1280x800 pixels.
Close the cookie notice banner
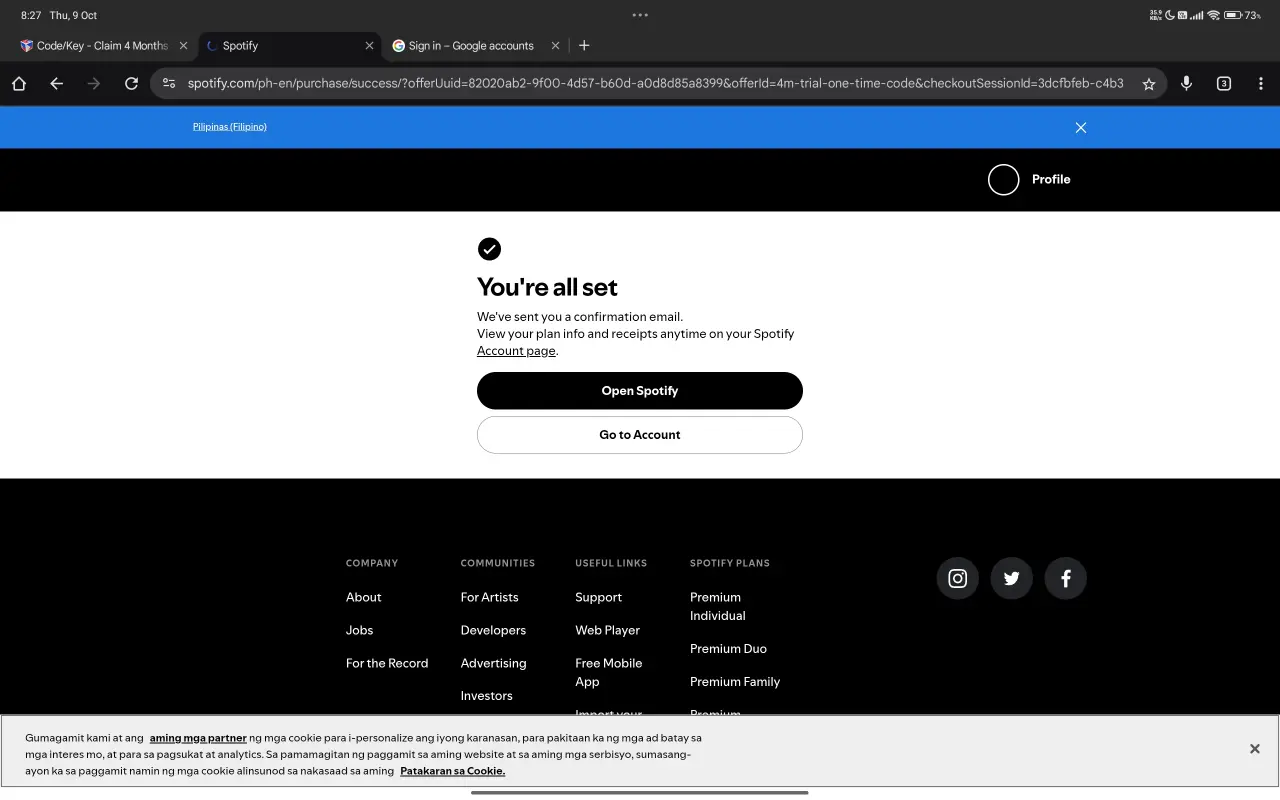1254,749
